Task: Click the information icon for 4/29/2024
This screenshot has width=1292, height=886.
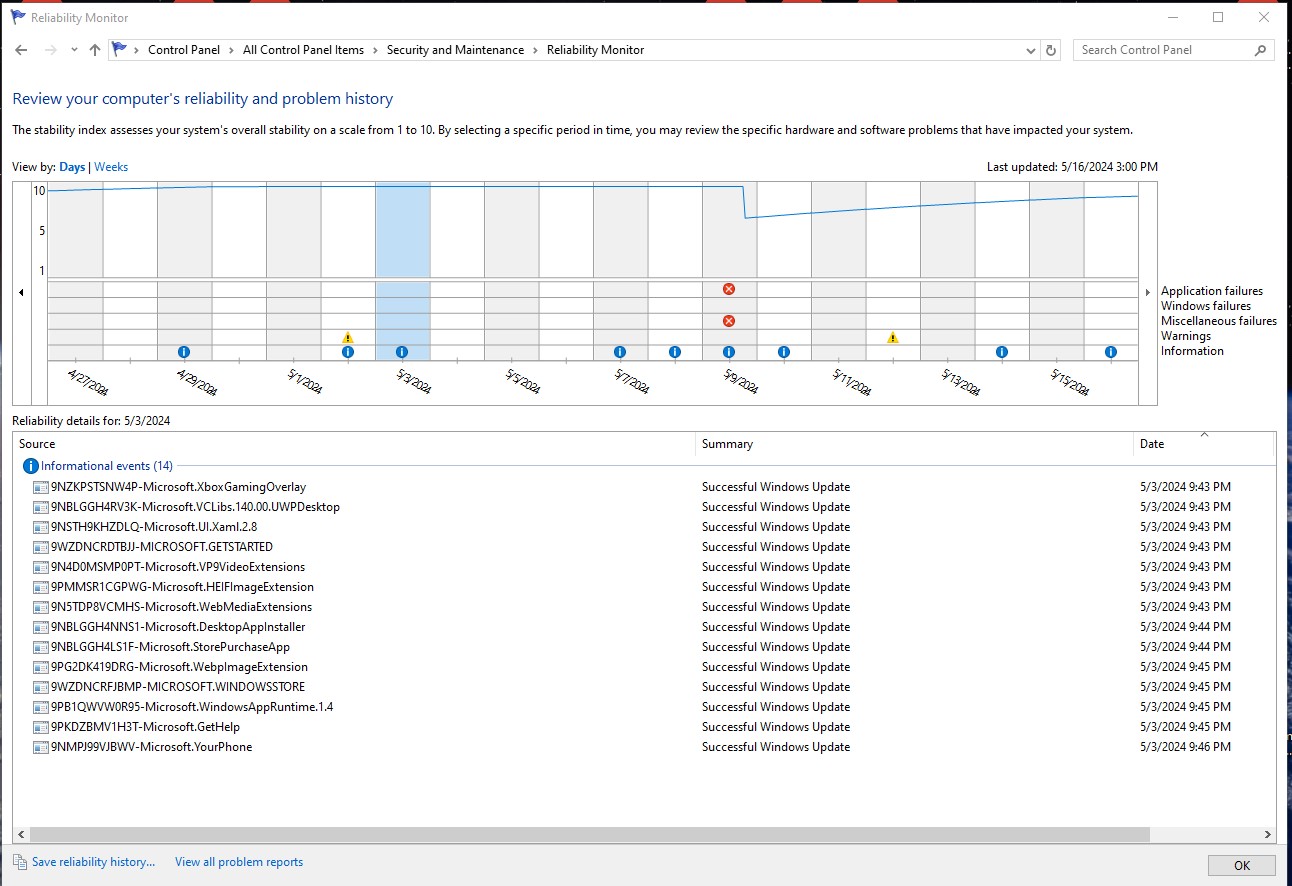Action: click(184, 352)
